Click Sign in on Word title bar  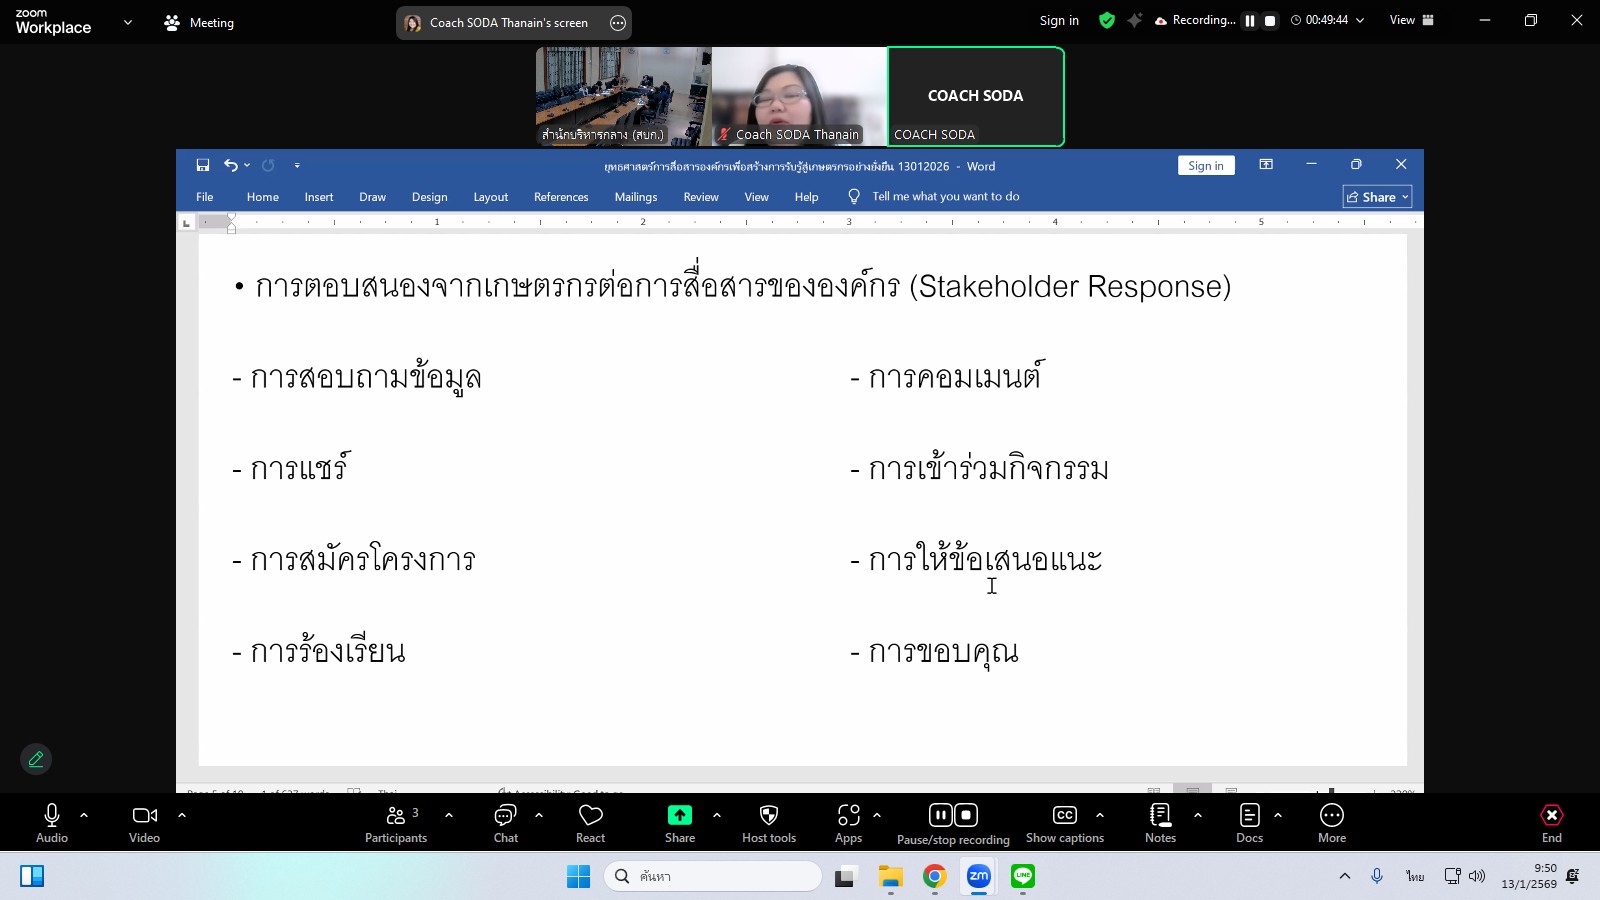(x=1205, y=165)
